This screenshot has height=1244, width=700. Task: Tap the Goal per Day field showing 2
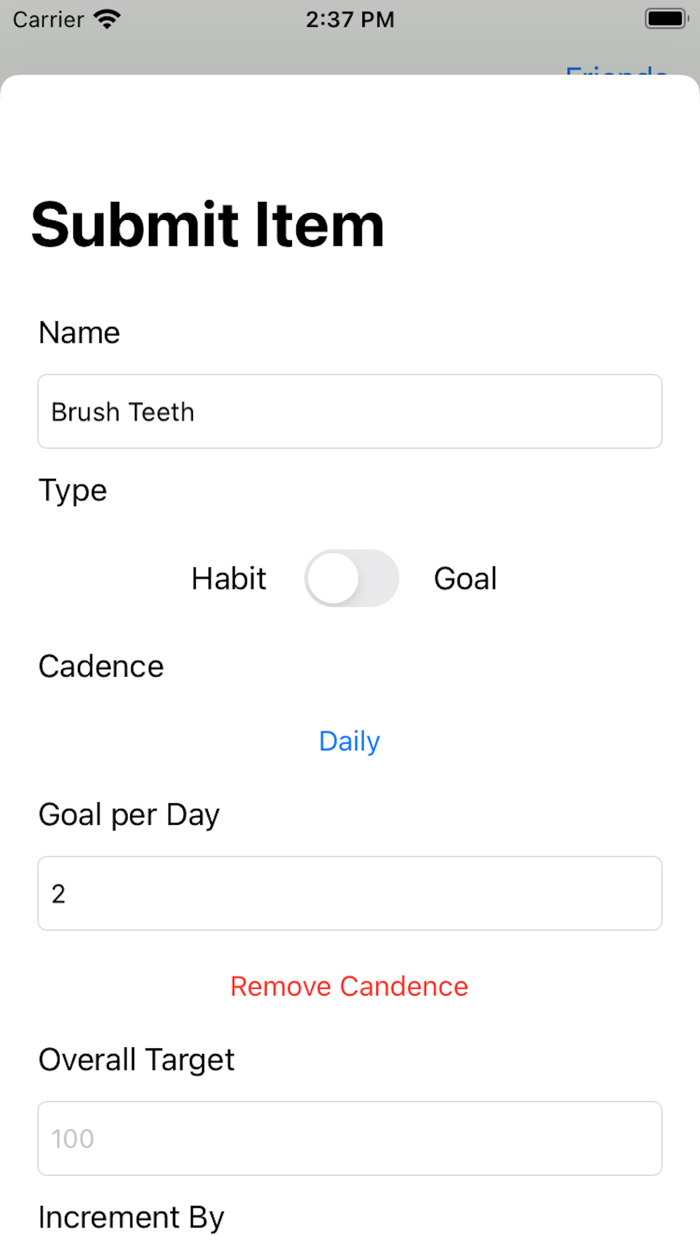[x=350, y=893]
